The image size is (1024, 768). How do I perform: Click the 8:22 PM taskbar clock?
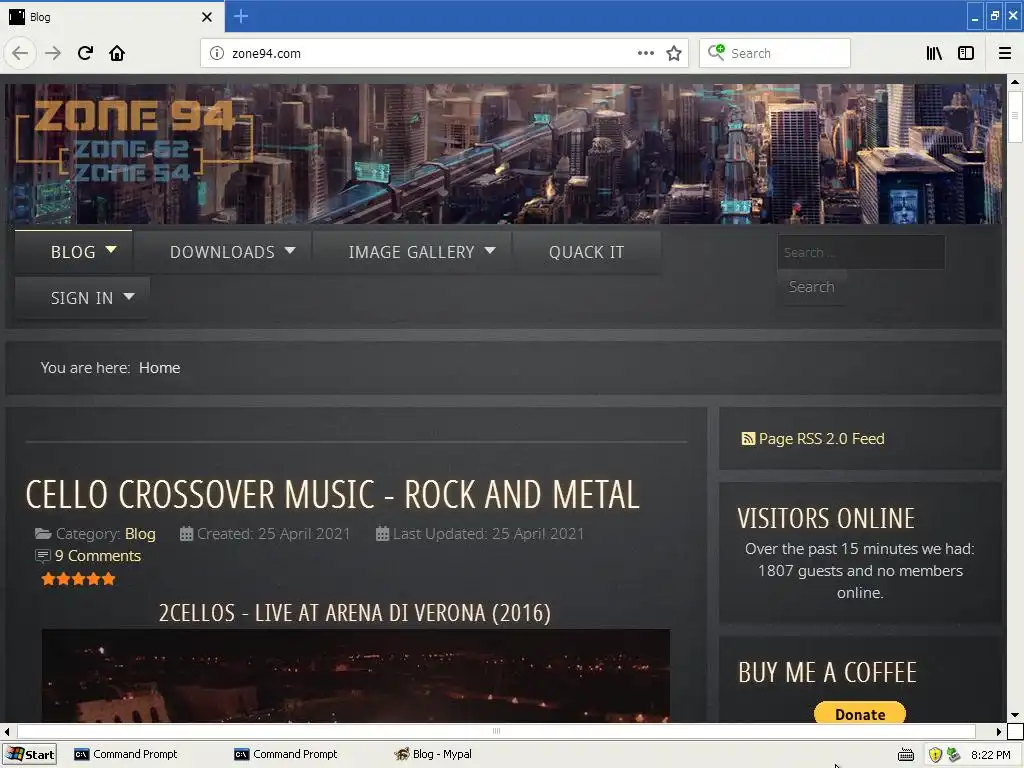tap(991, 755)
